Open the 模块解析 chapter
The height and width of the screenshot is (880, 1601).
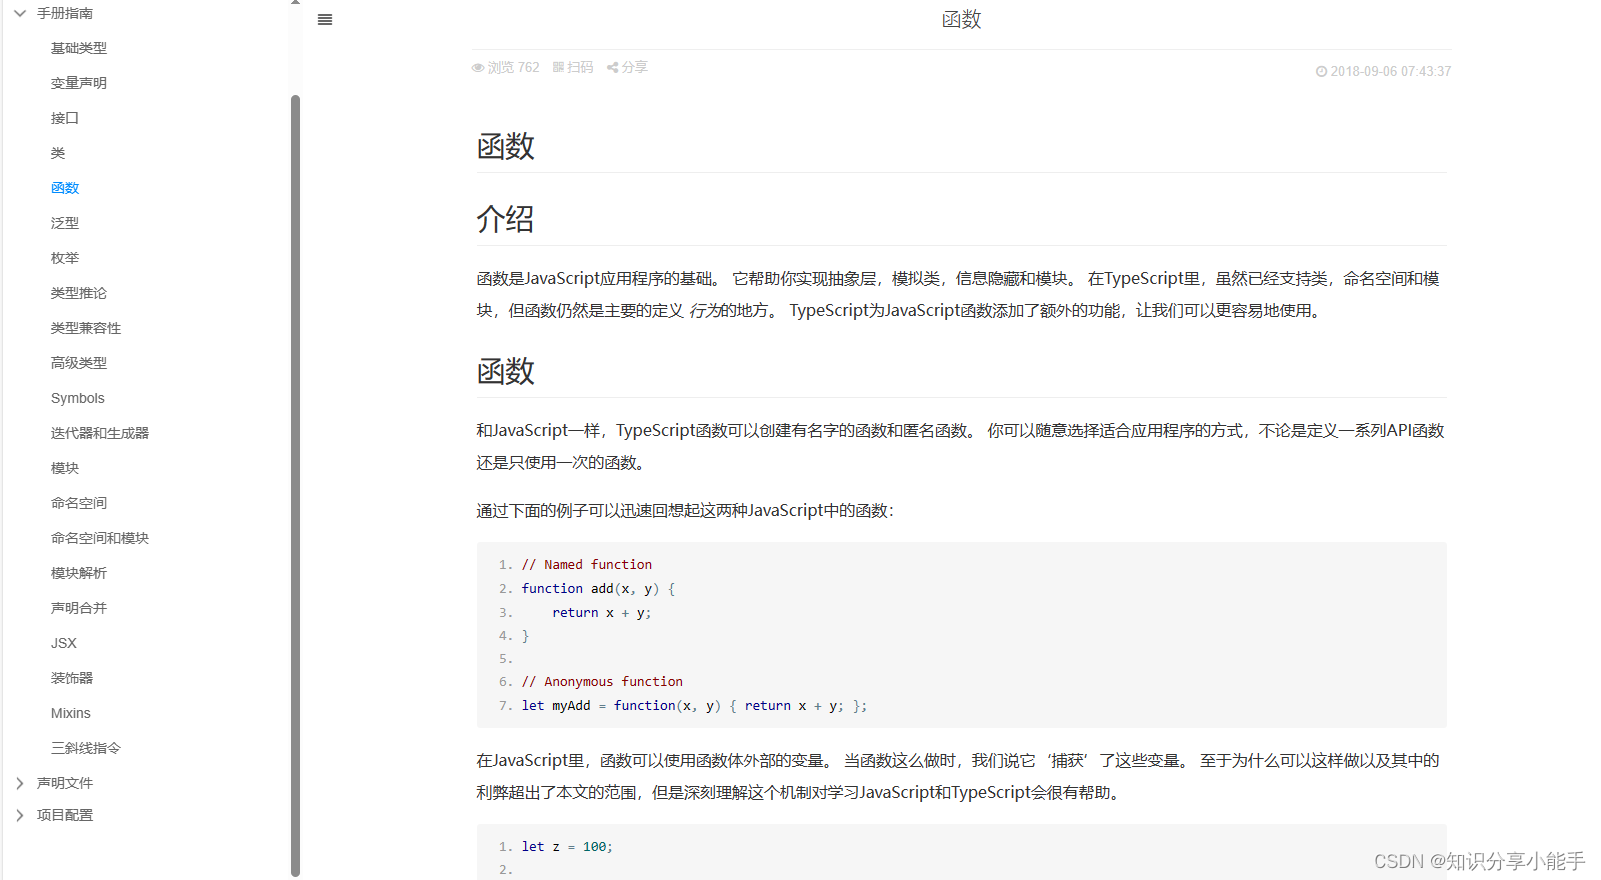point(79,573)
